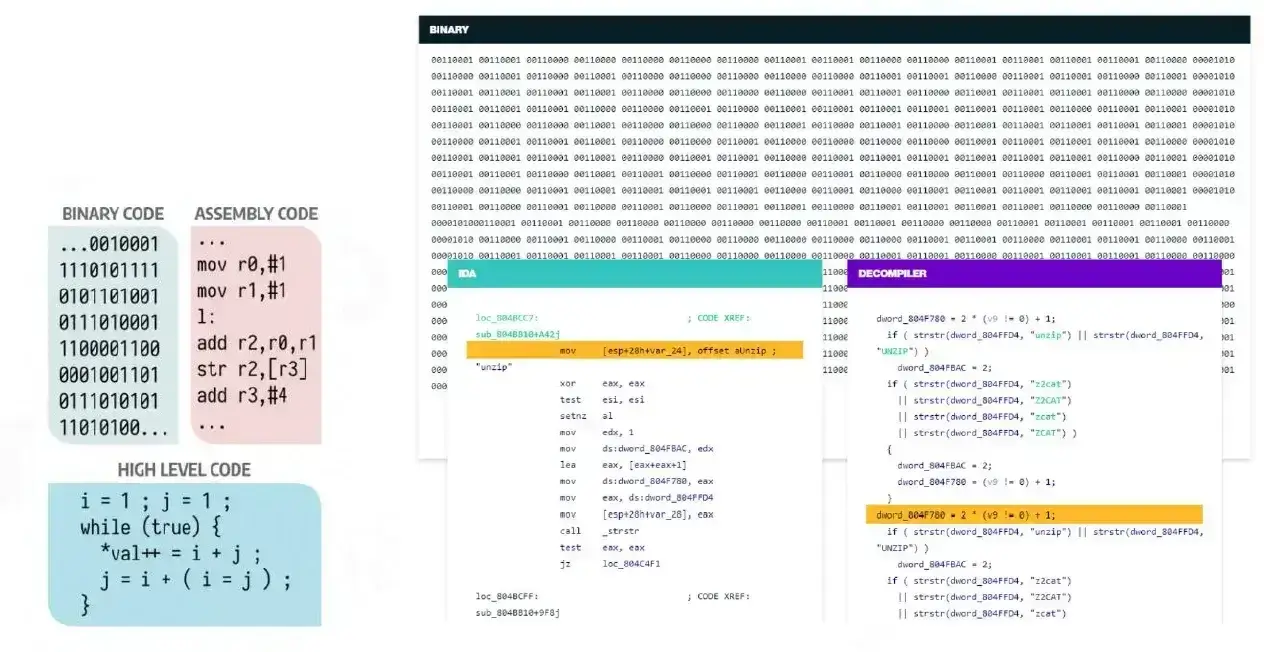Select binary code row '1110101111'
Screen dimensions: 1264x652
[109, 270]
